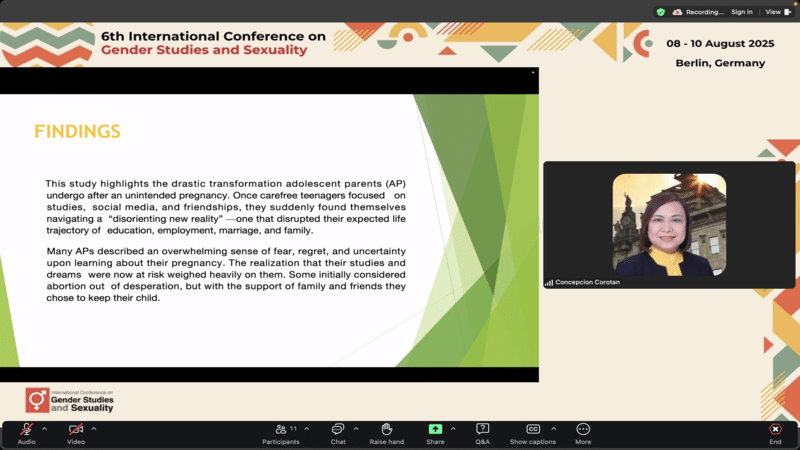Expand video options arrow next to Video
The image size is (800, 450).
94,428
